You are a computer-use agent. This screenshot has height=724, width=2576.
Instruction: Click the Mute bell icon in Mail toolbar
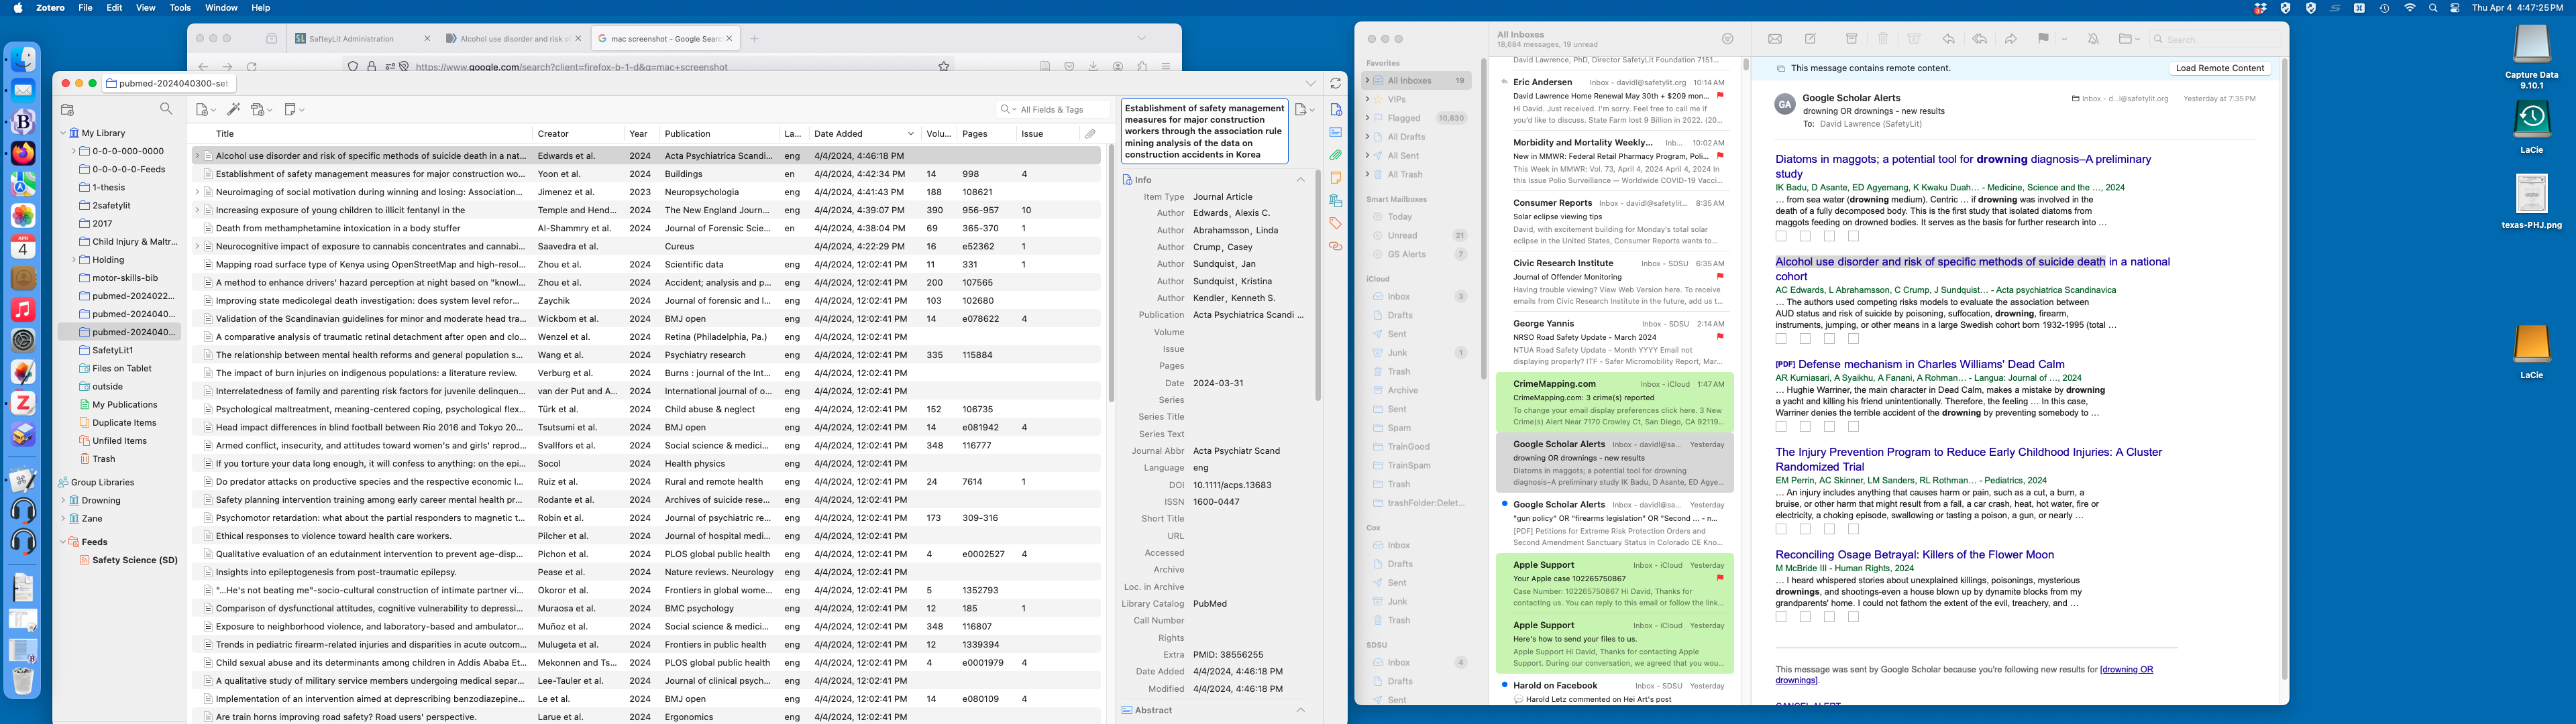coord(2093,39)
